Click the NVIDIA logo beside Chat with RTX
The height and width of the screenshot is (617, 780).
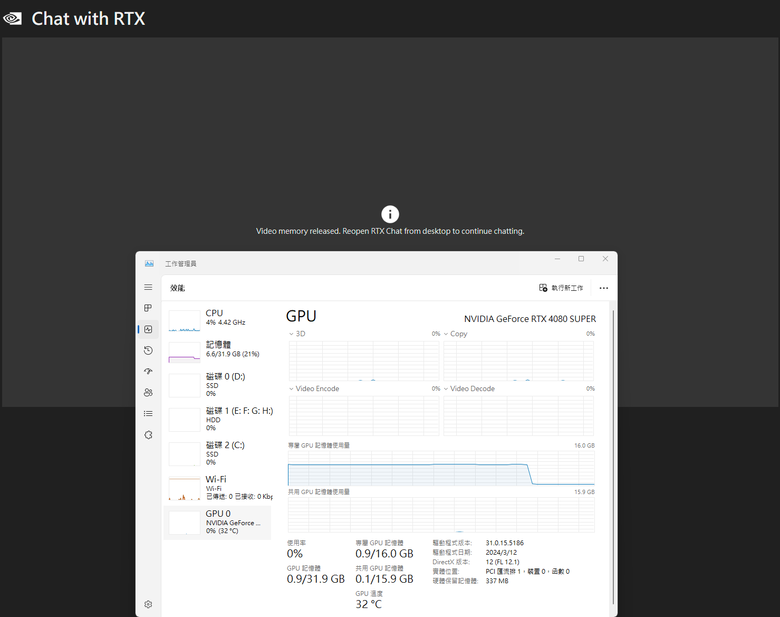(12, 19)
